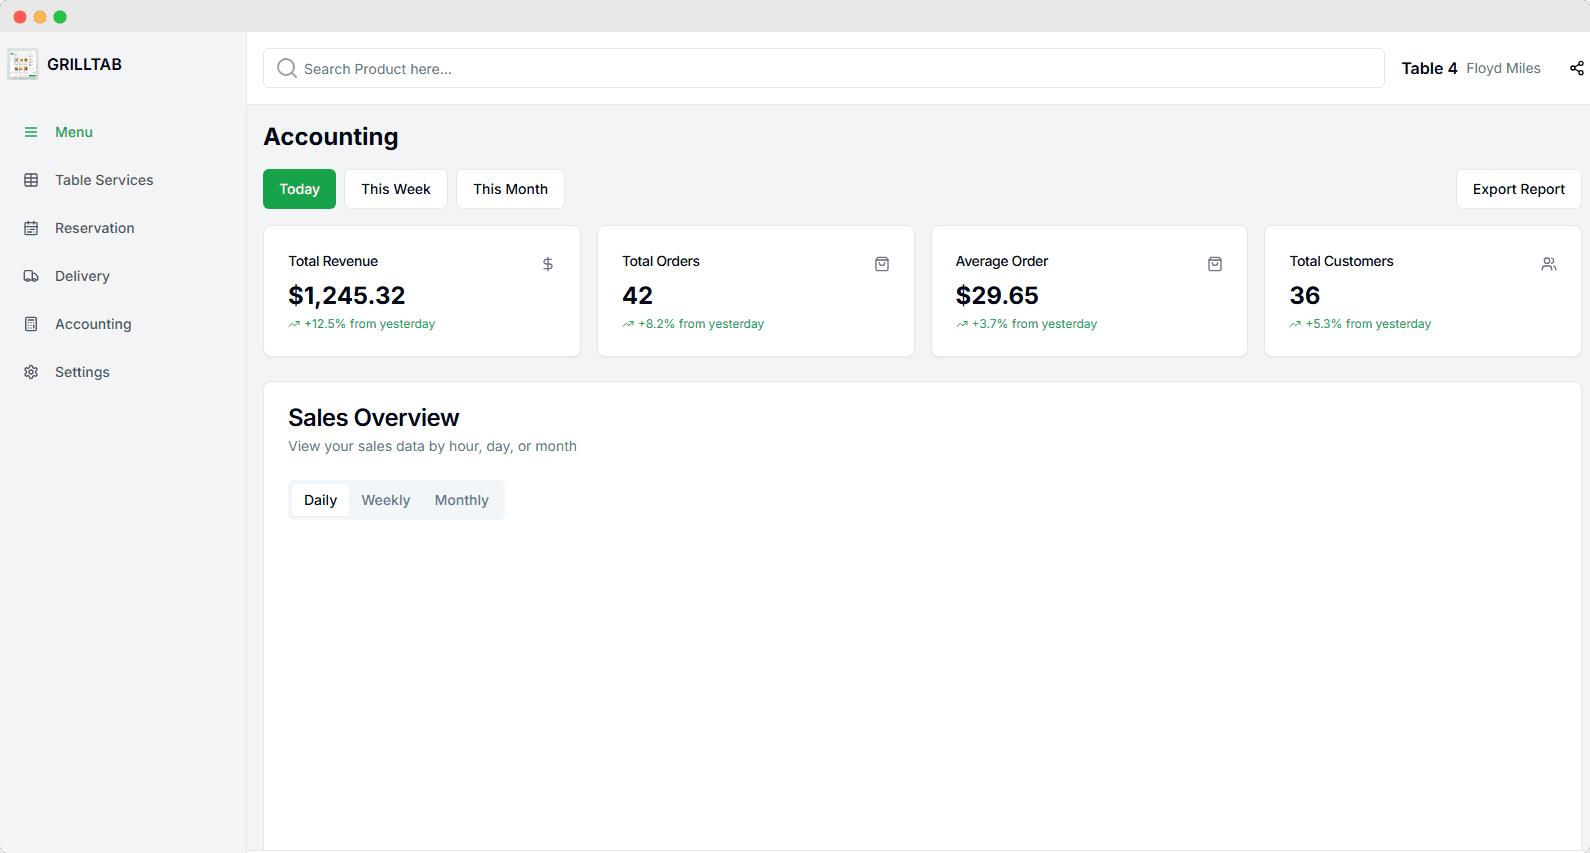Click the search magnifier icon
The image size is (1590, 853).
(x=287, y=68)
